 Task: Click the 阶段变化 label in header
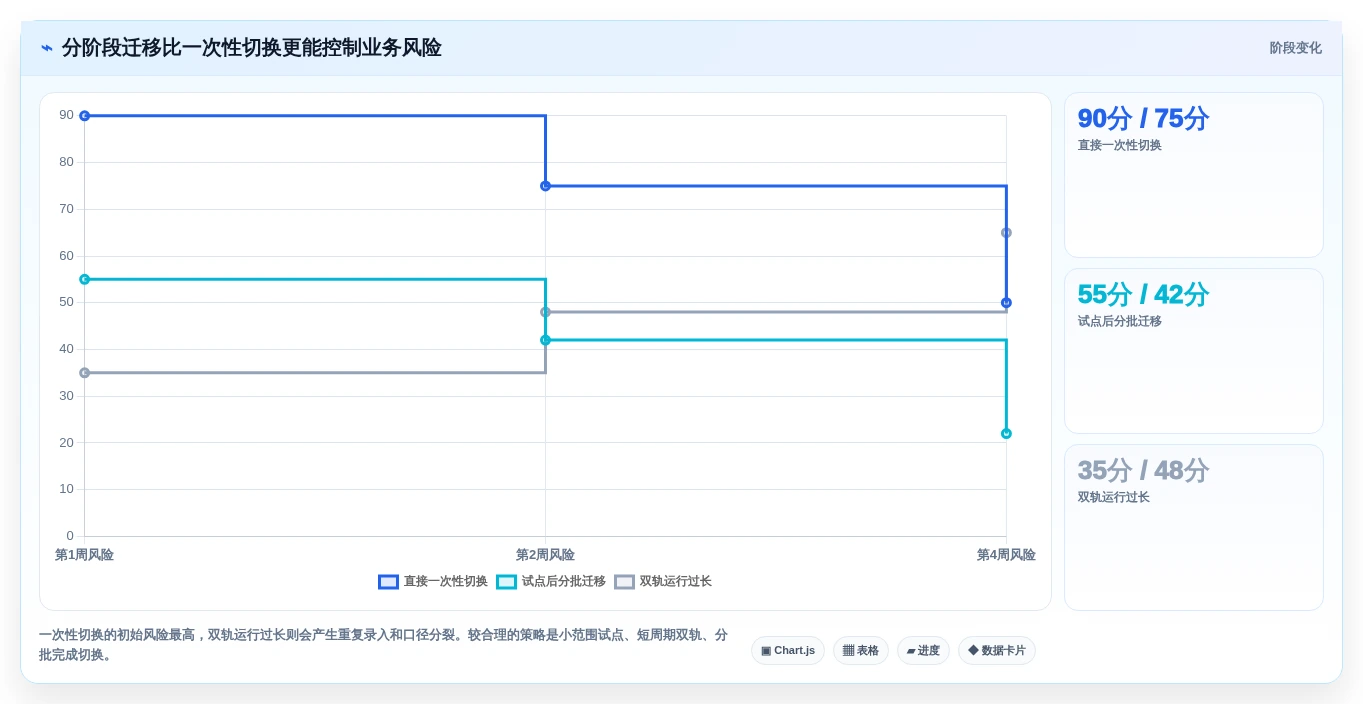(1295, 48)
